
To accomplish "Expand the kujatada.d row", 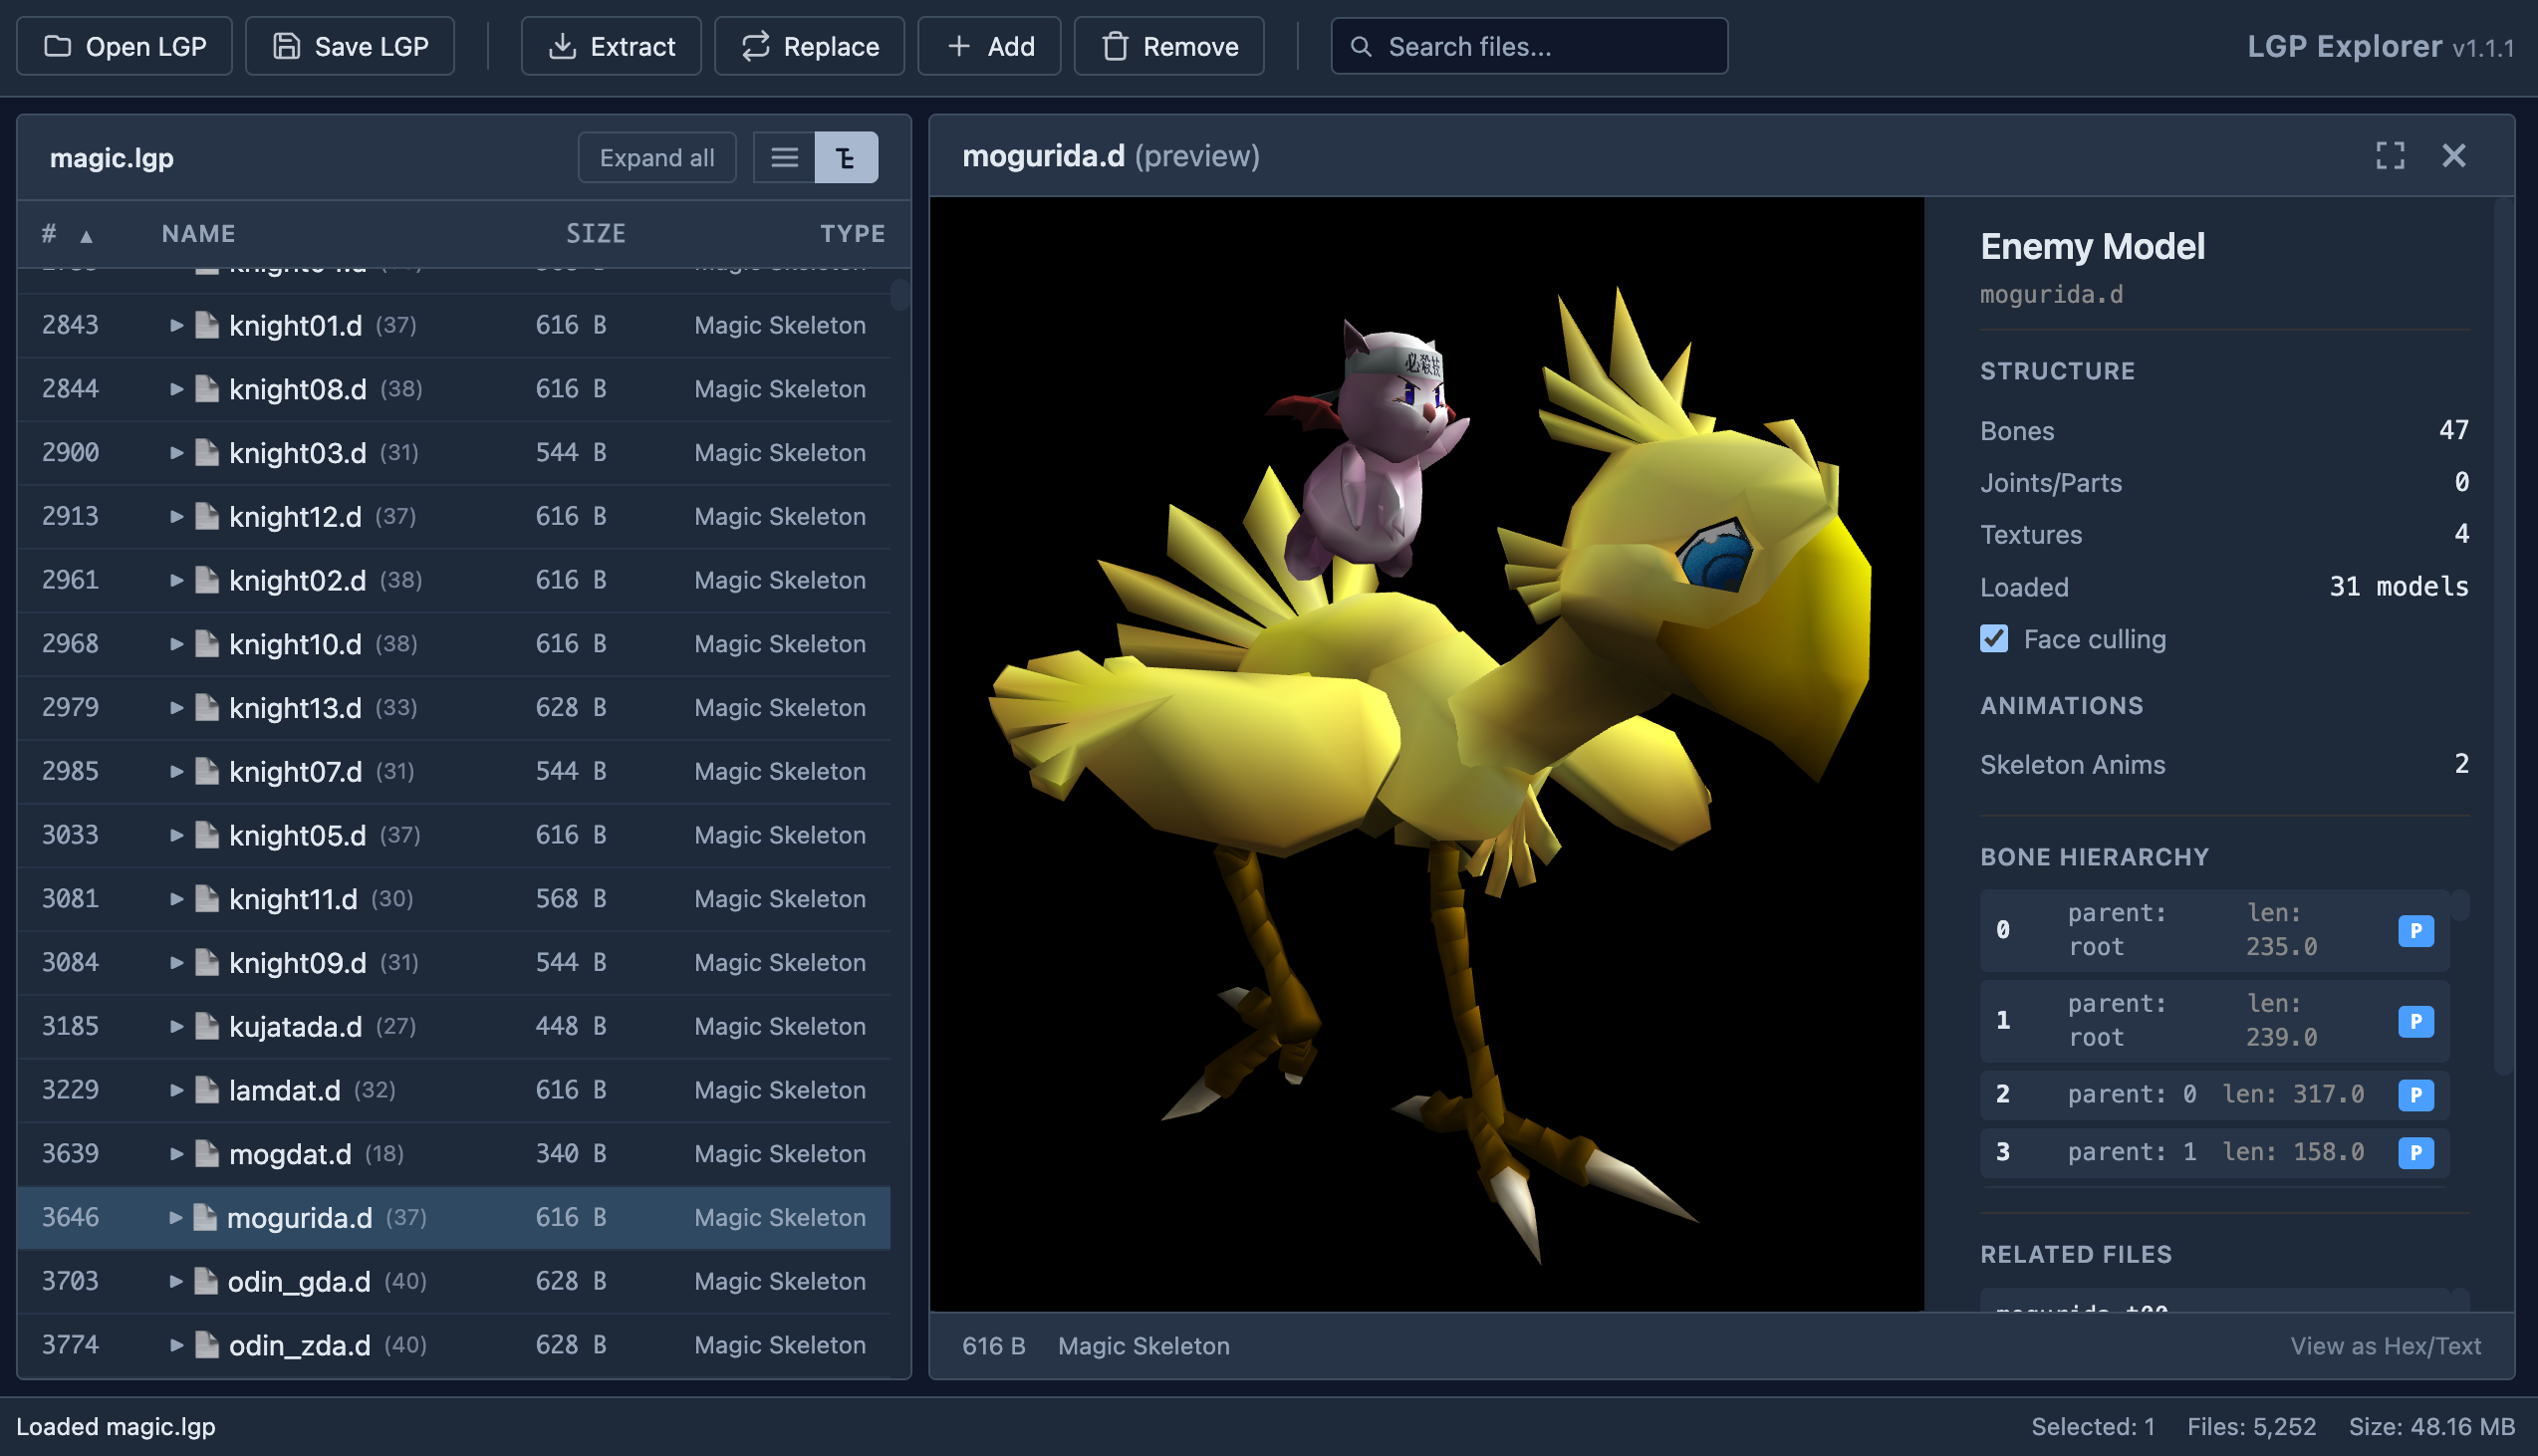I will click(176, 1026).
